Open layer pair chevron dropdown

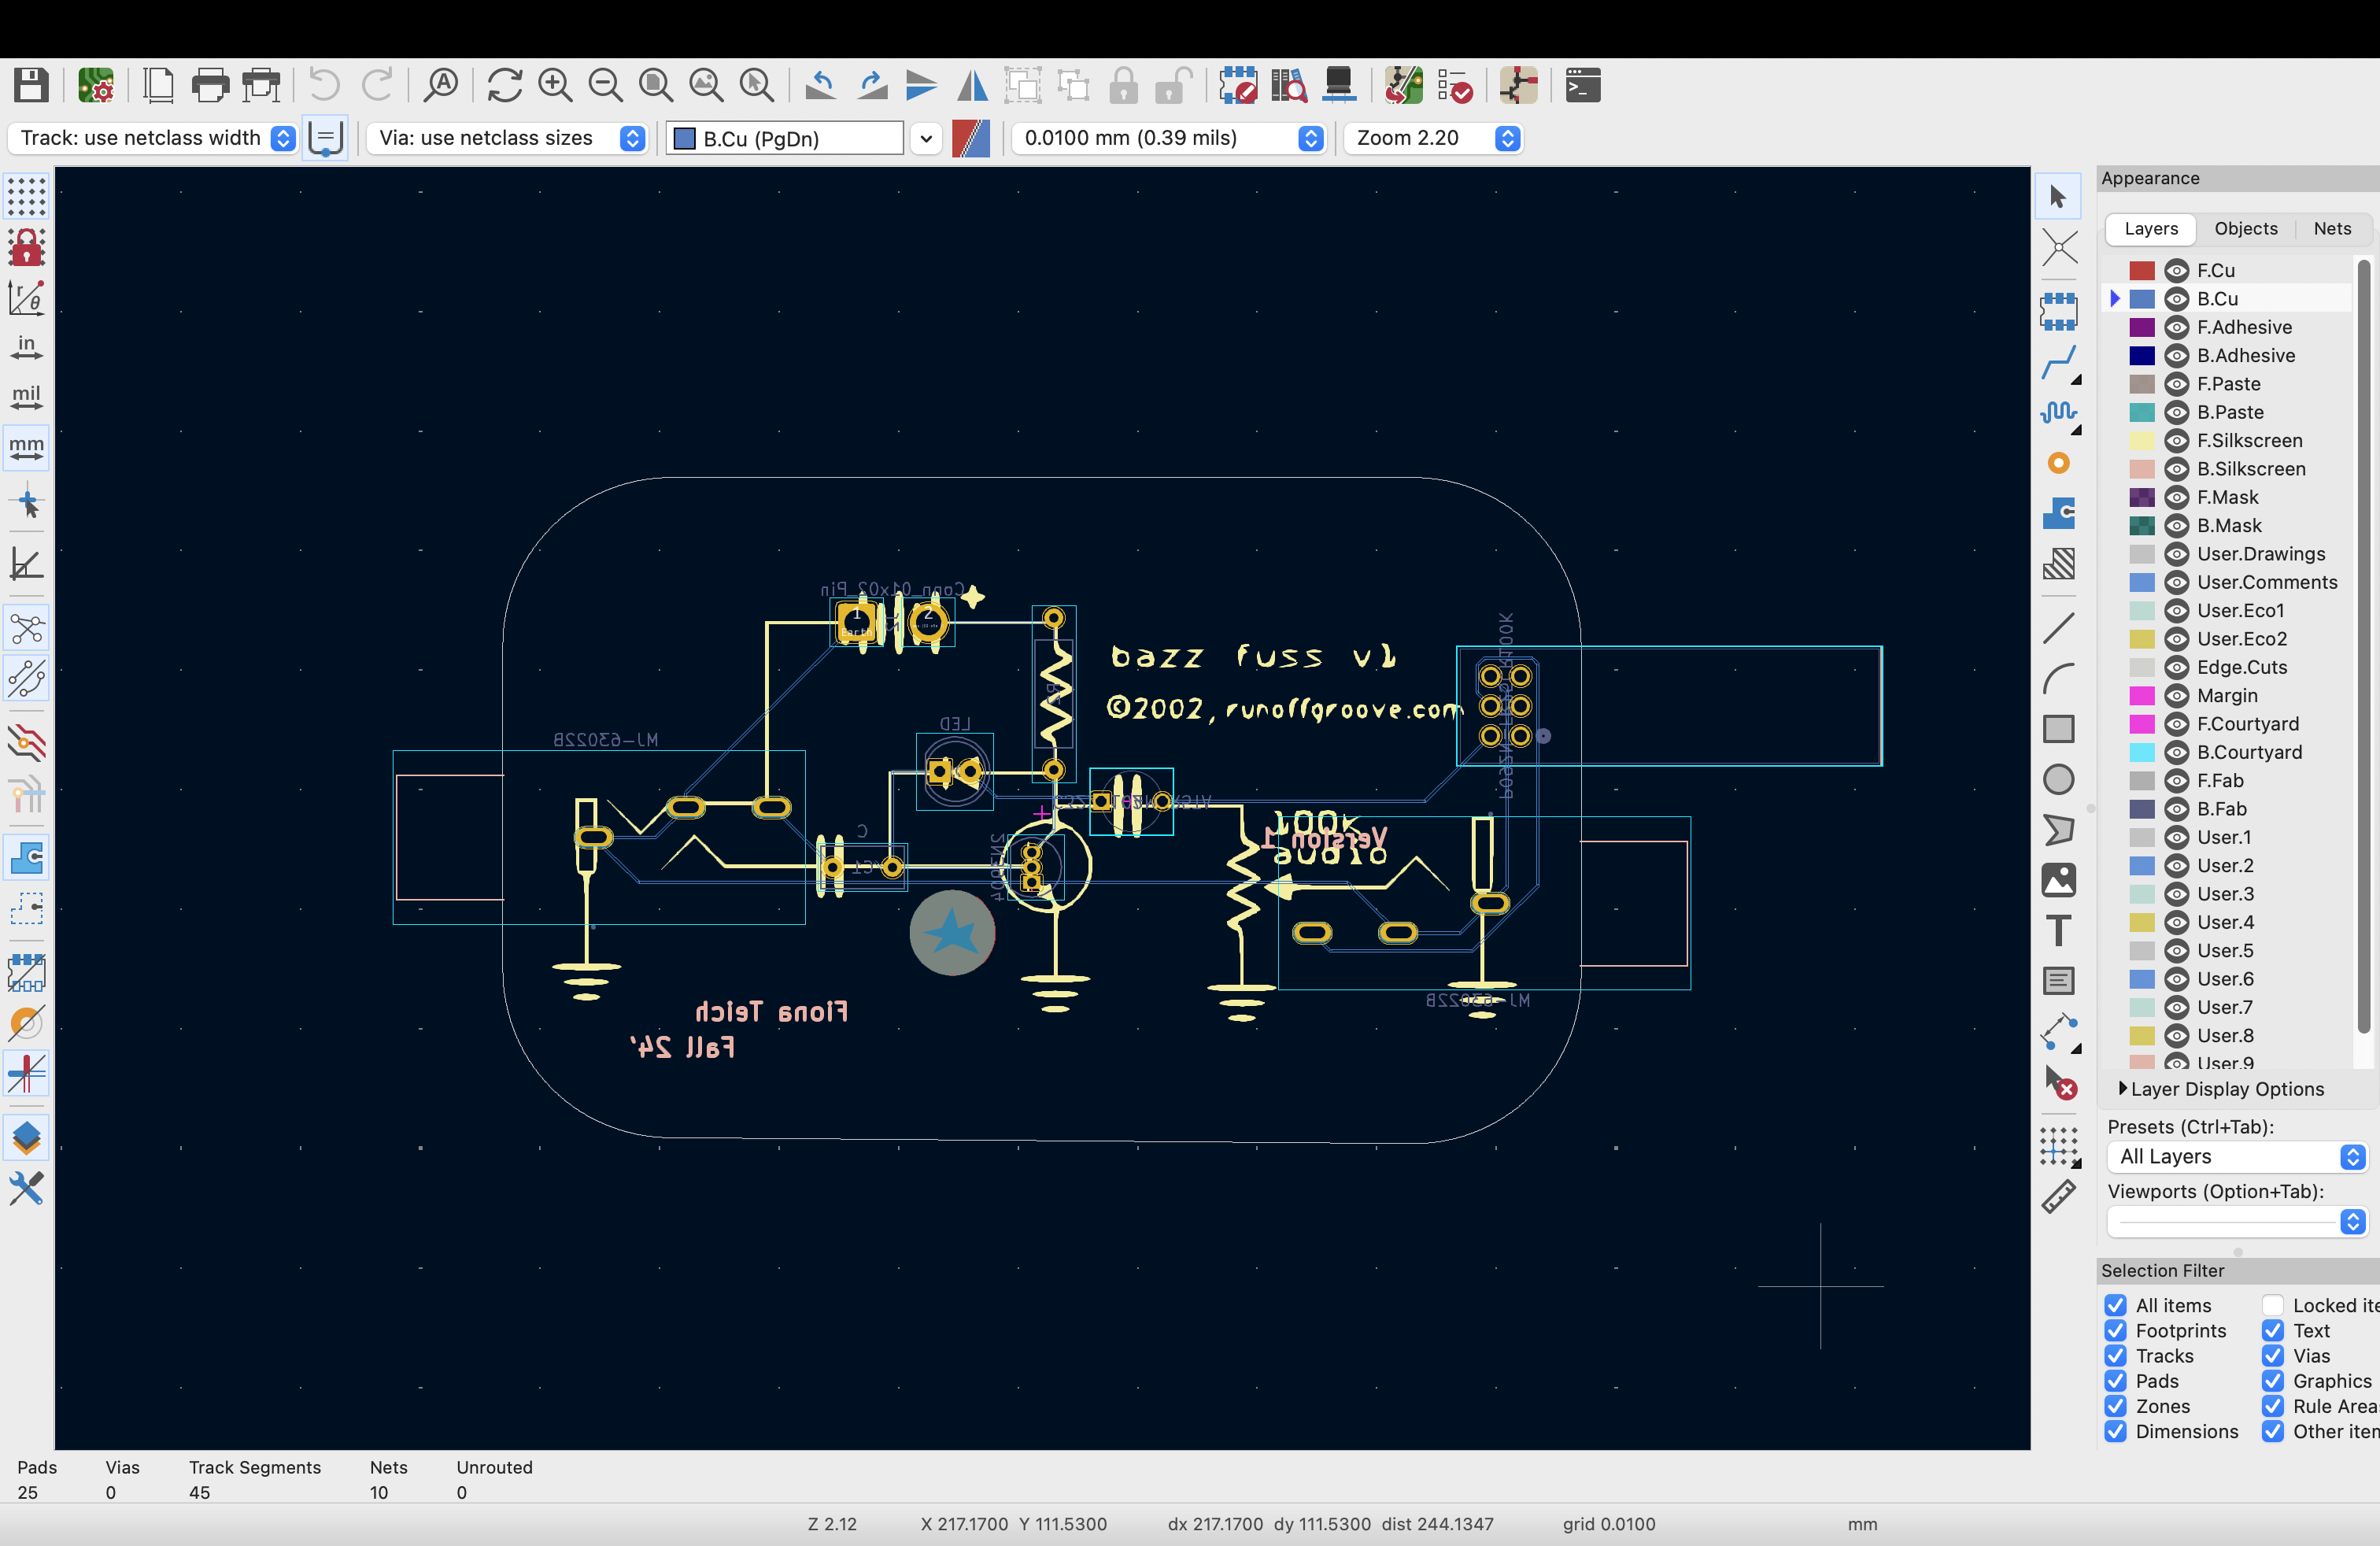click(926, 138)
